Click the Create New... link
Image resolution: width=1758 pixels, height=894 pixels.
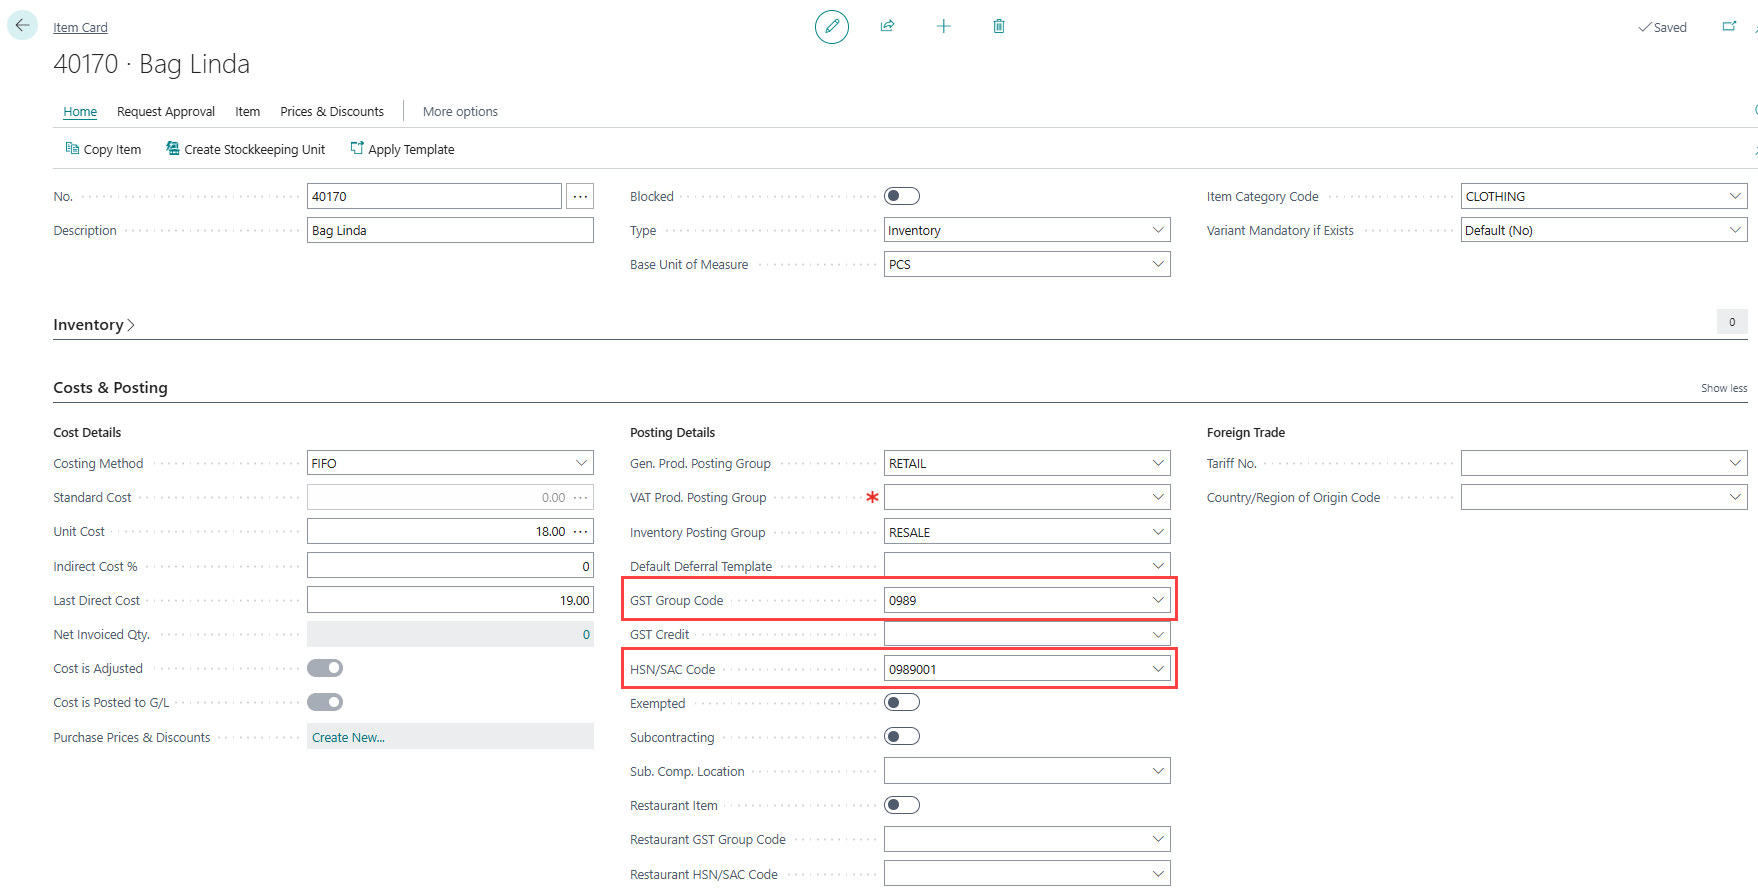point(348,738)
